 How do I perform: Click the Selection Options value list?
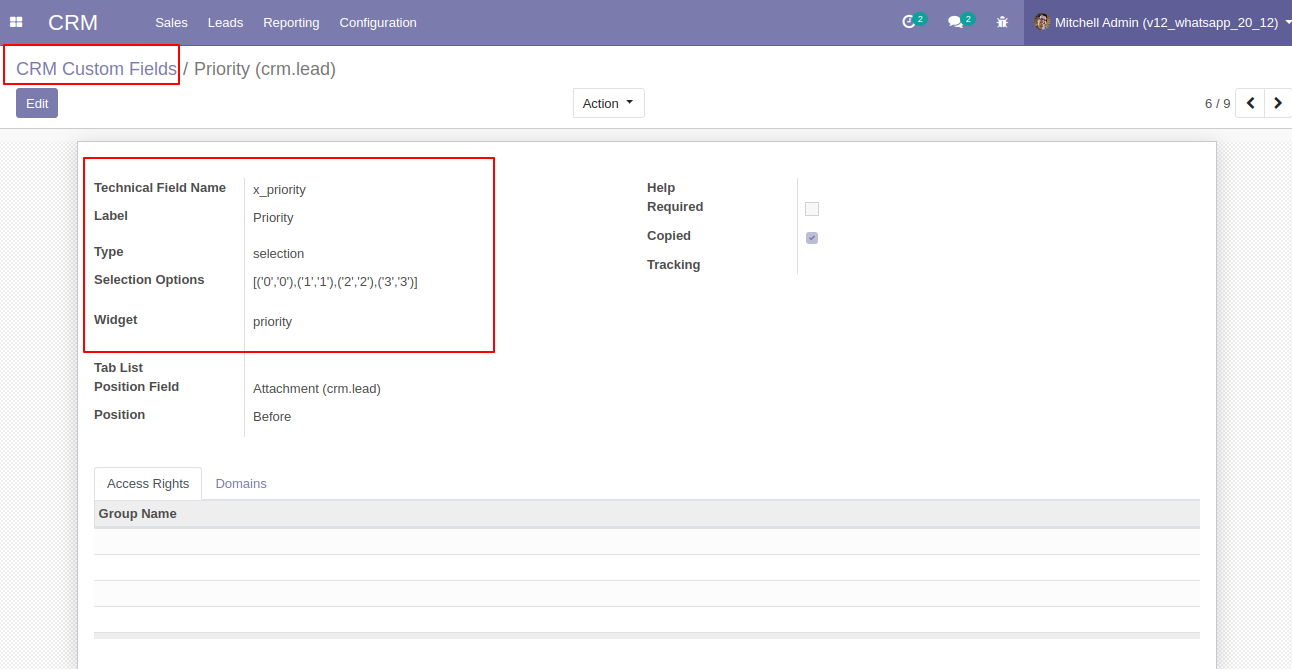(335, 282)
